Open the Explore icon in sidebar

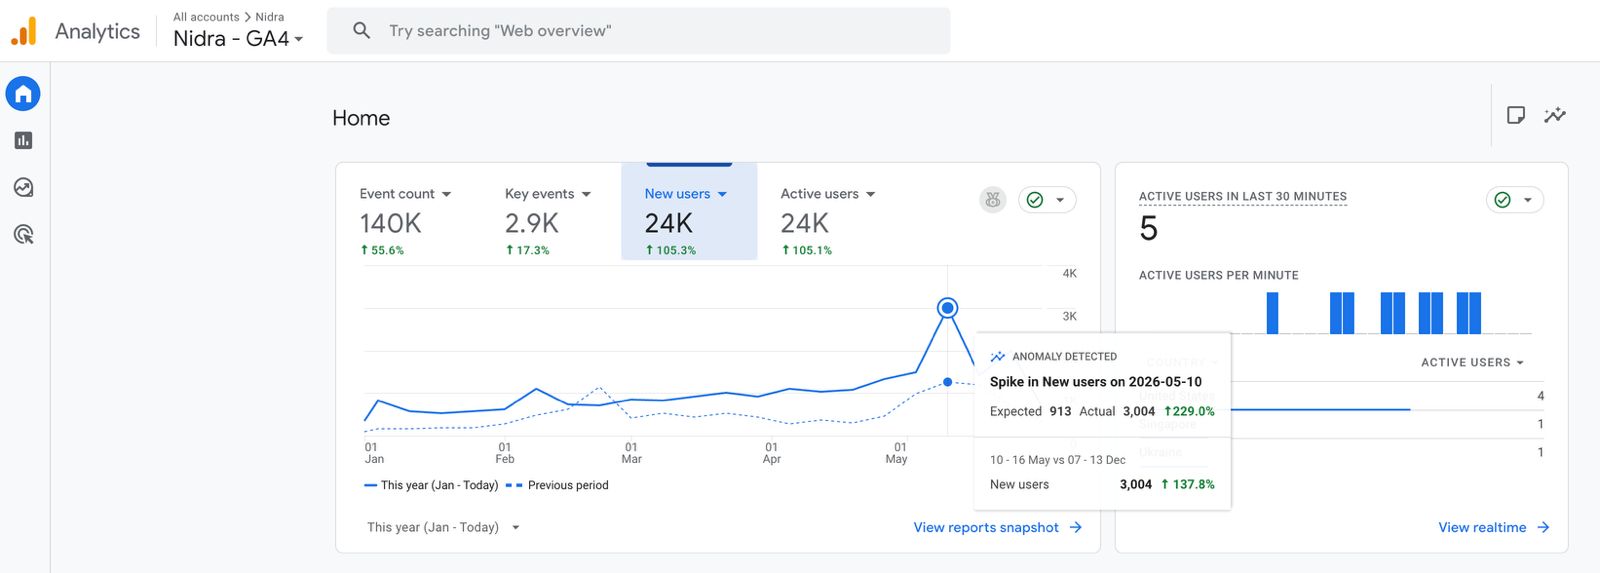pos(23,188)
